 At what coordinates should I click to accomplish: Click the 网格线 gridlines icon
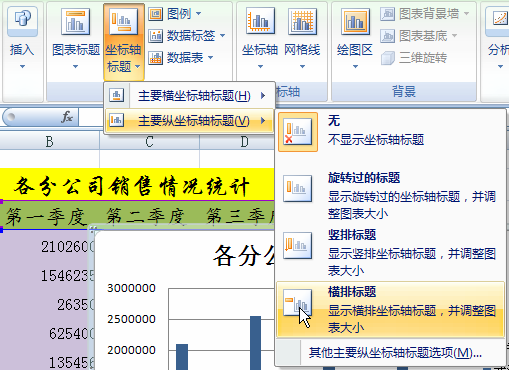302,21
